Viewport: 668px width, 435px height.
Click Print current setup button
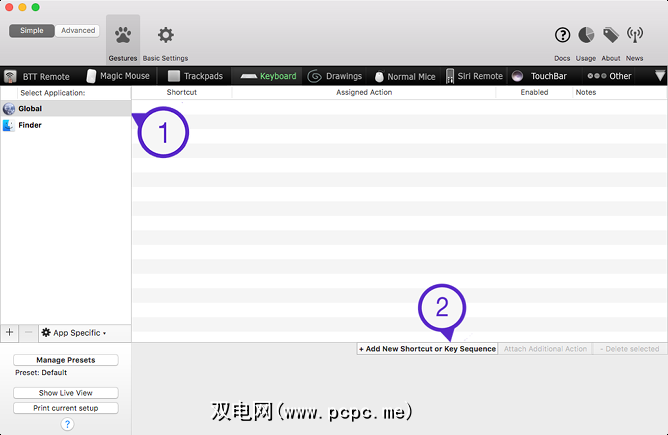66,408
